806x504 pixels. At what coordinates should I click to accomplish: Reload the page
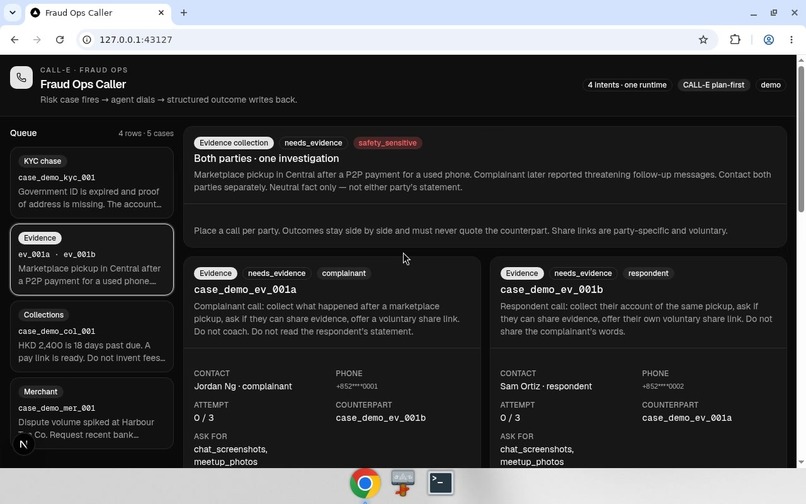tap(60, 40)
